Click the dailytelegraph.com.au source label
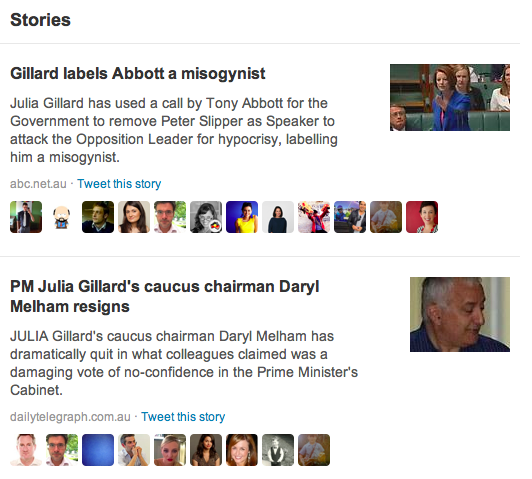 coord(70,417)
